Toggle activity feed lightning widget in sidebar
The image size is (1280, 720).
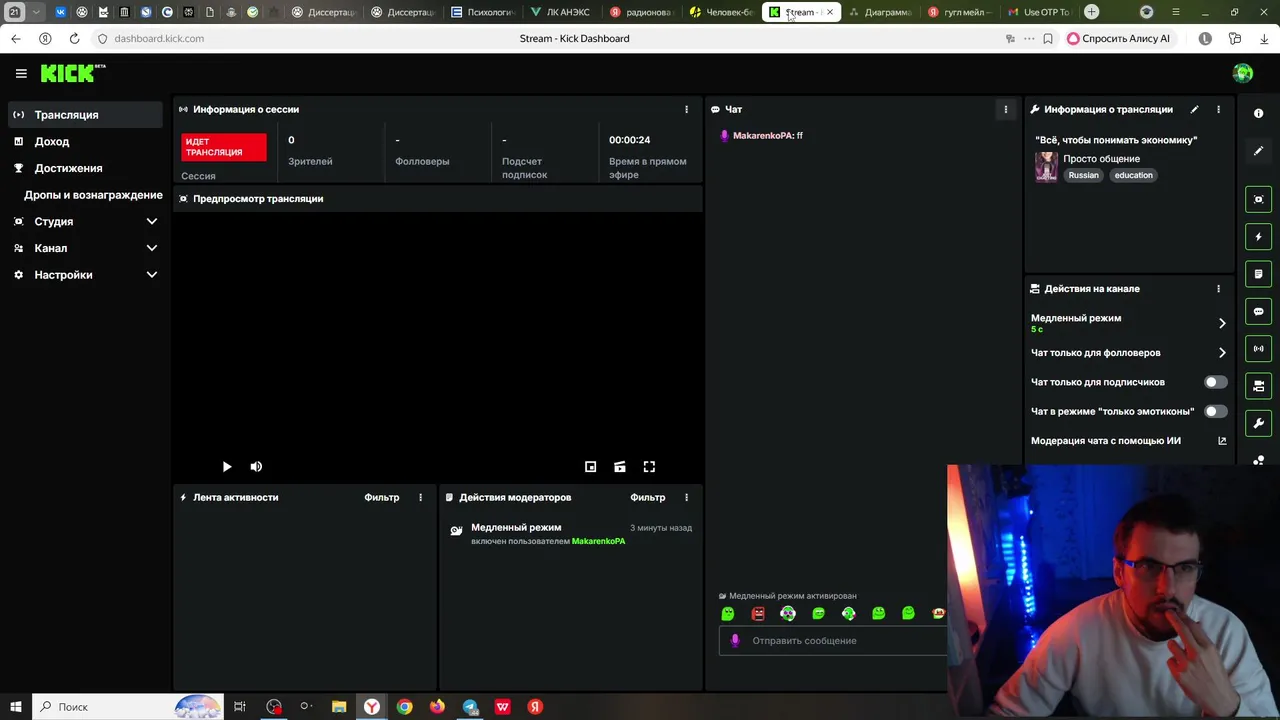1259,237
